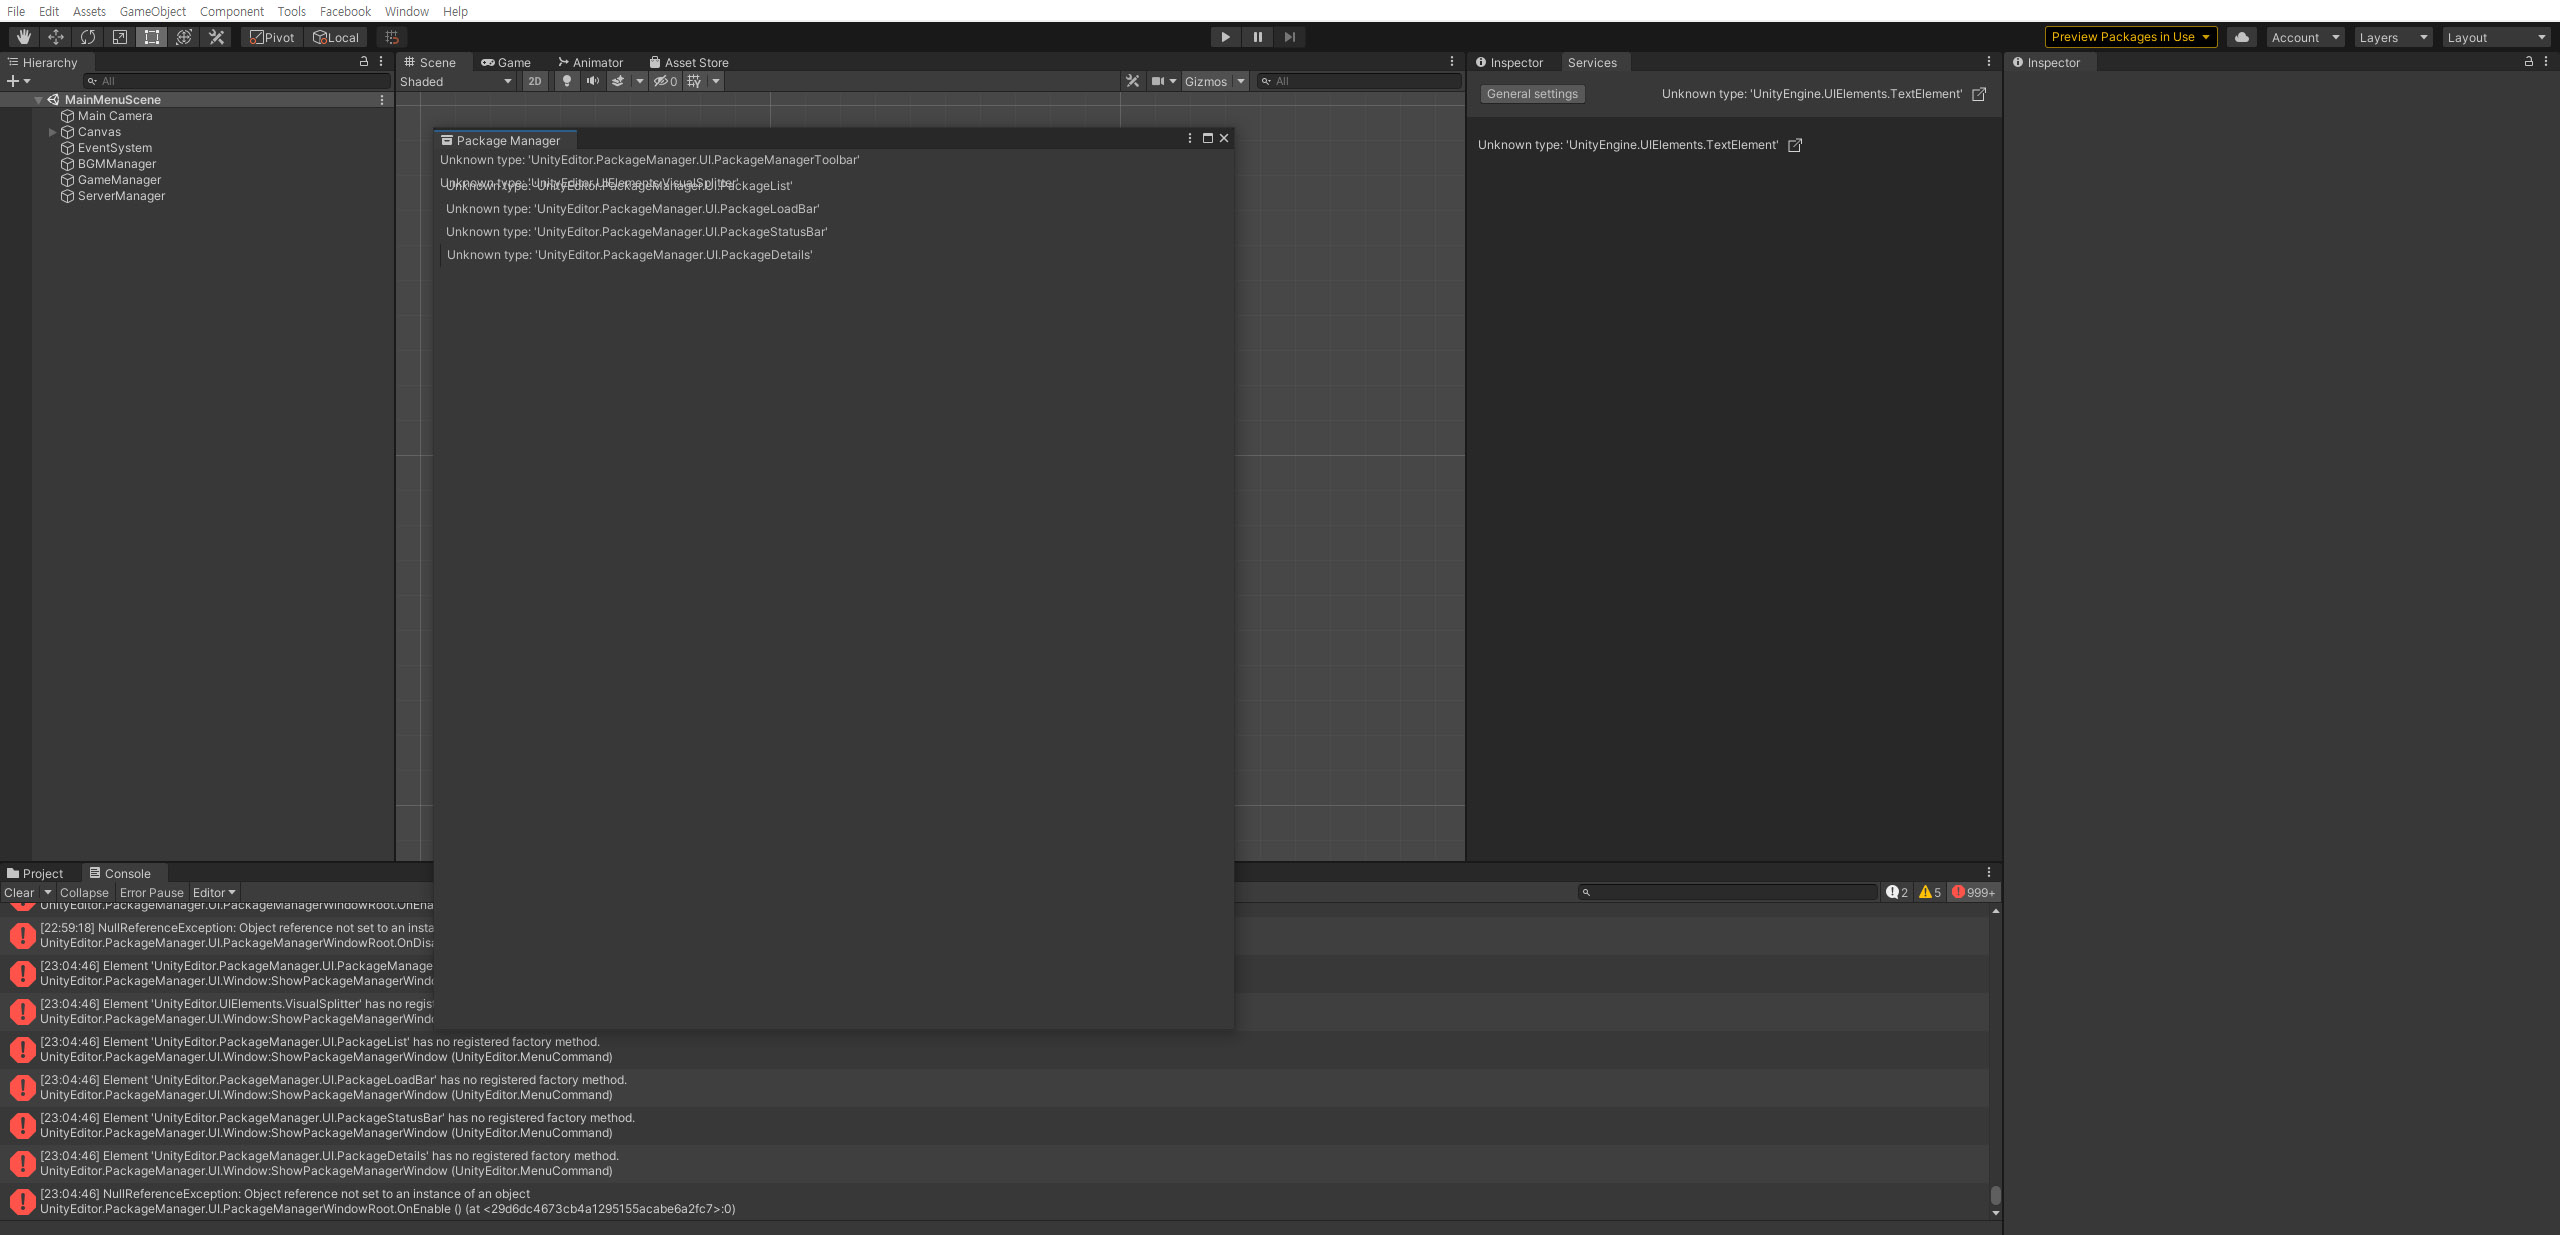
Task: Open the Custom Editor Tools icon
Action: (x=216, y=36)
